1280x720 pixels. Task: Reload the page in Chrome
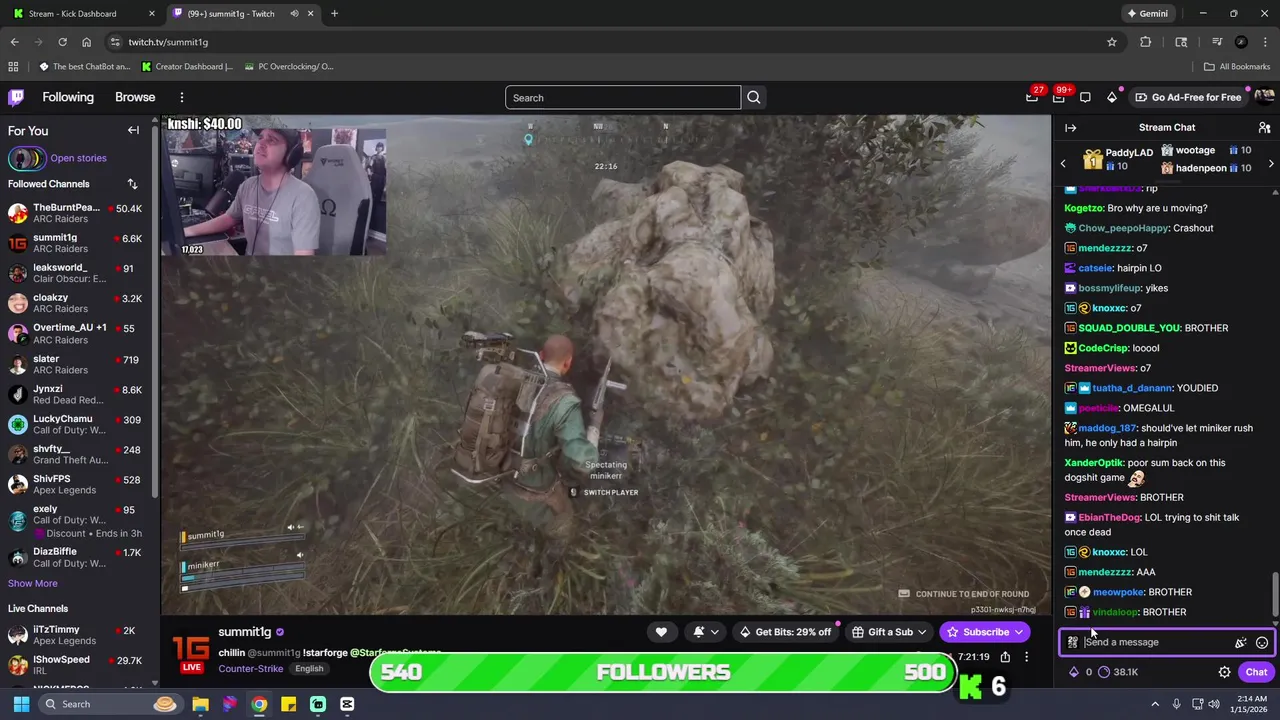(62, 42)
